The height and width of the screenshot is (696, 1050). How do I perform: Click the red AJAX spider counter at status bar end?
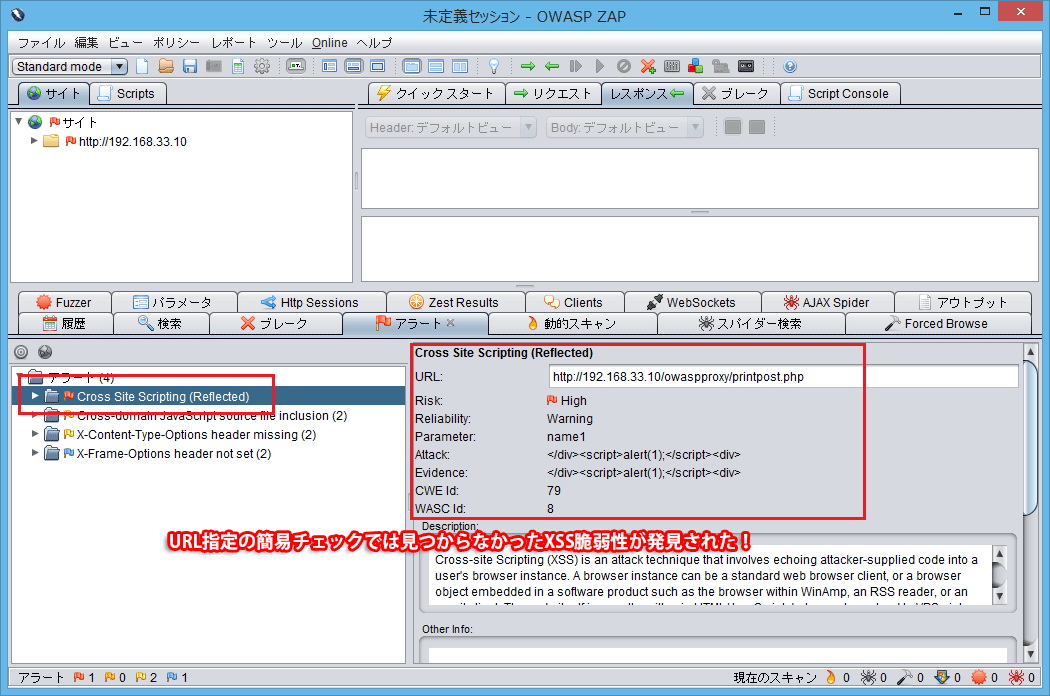click(1022, 678)
